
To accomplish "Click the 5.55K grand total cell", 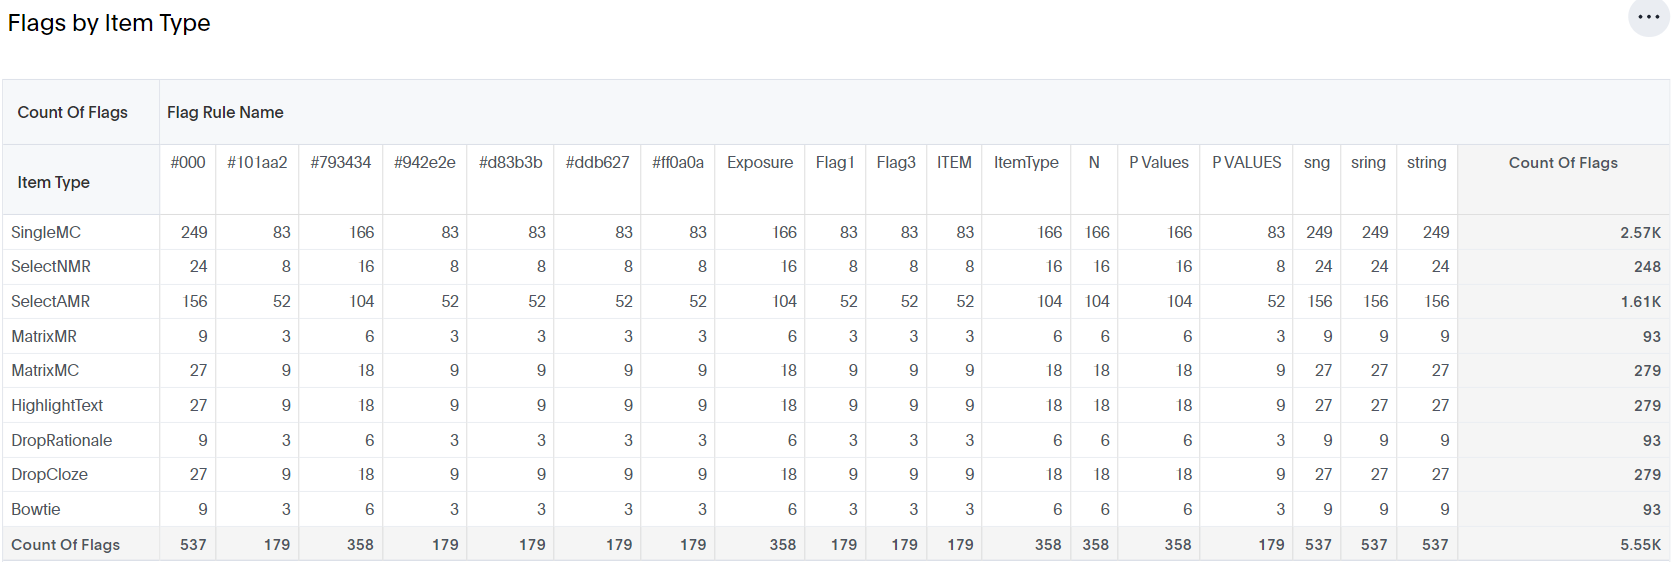I will pyautogui.click(x=1640, y=545).
